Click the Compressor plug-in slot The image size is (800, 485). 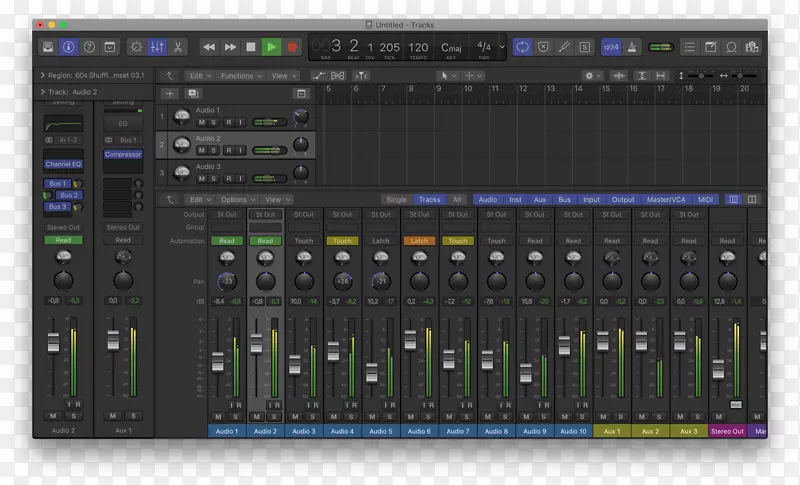(x=123, y=155)
